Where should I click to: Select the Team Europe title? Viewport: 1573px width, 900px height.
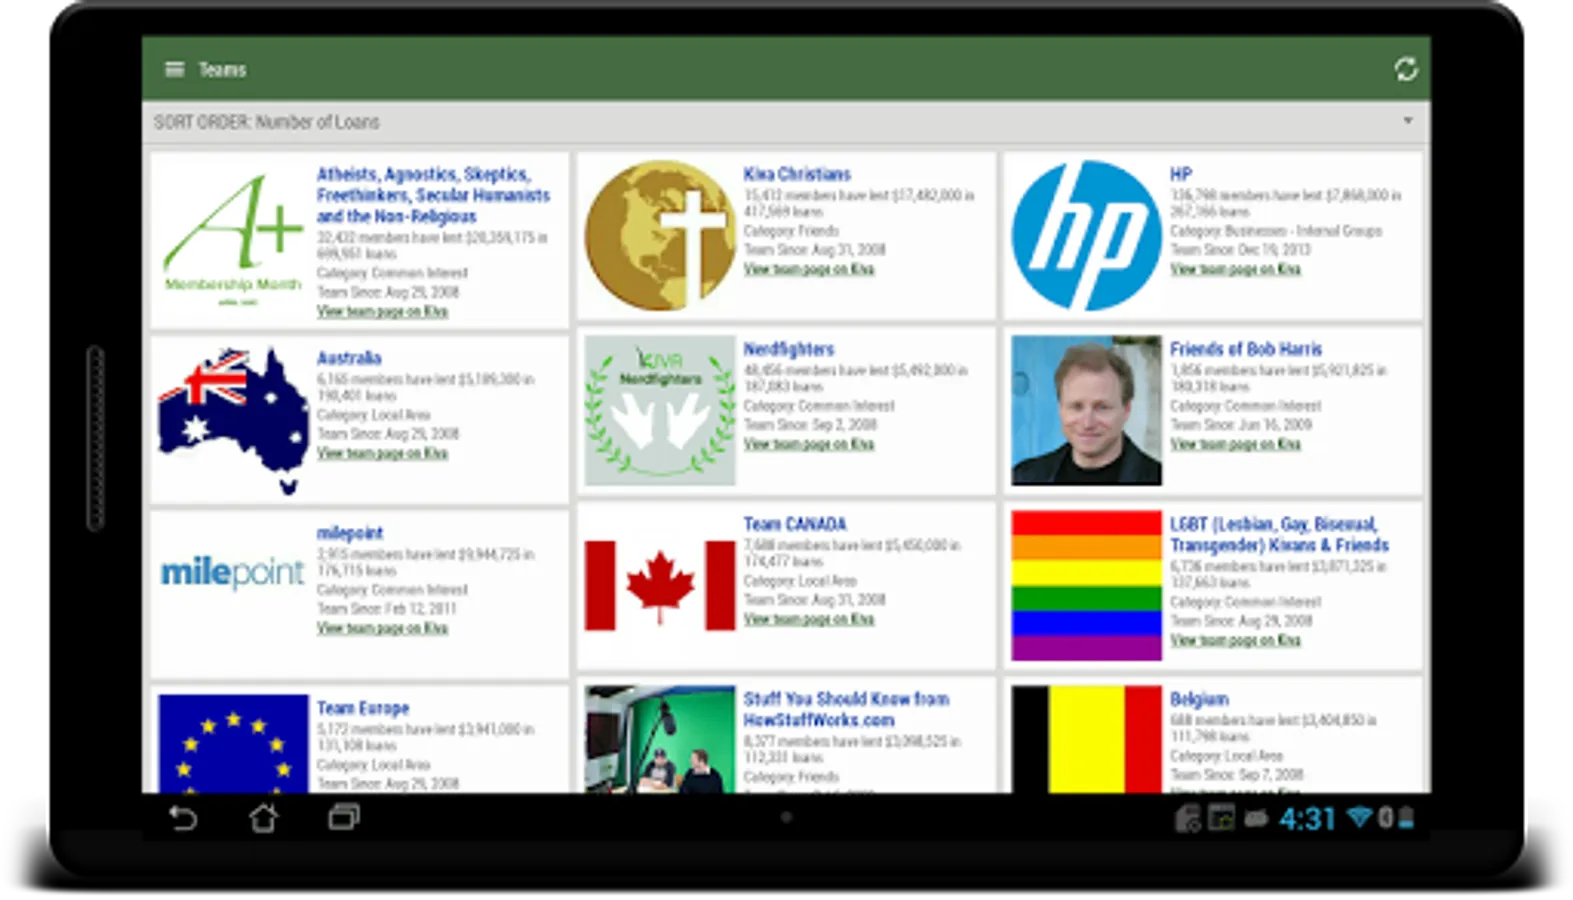[x=363, y=708]
